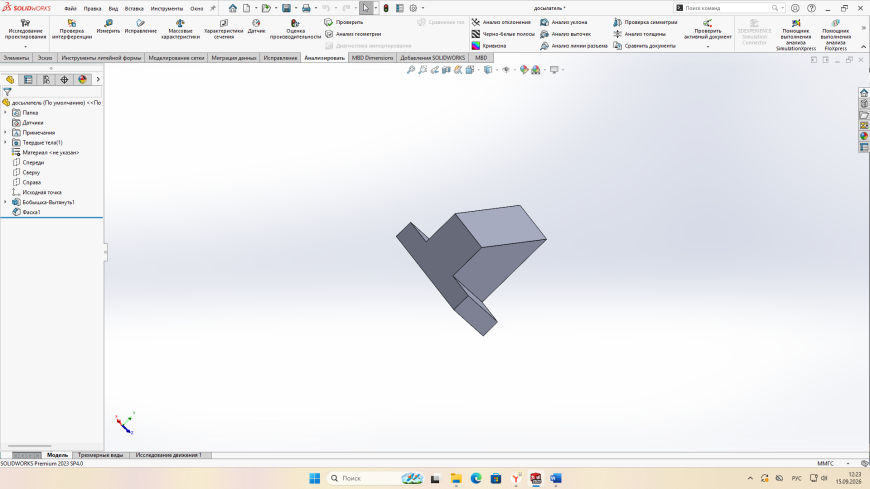Open Исследование проектирования dropdown arrow
The image size is (870, 489).
[x=26, y=47]
